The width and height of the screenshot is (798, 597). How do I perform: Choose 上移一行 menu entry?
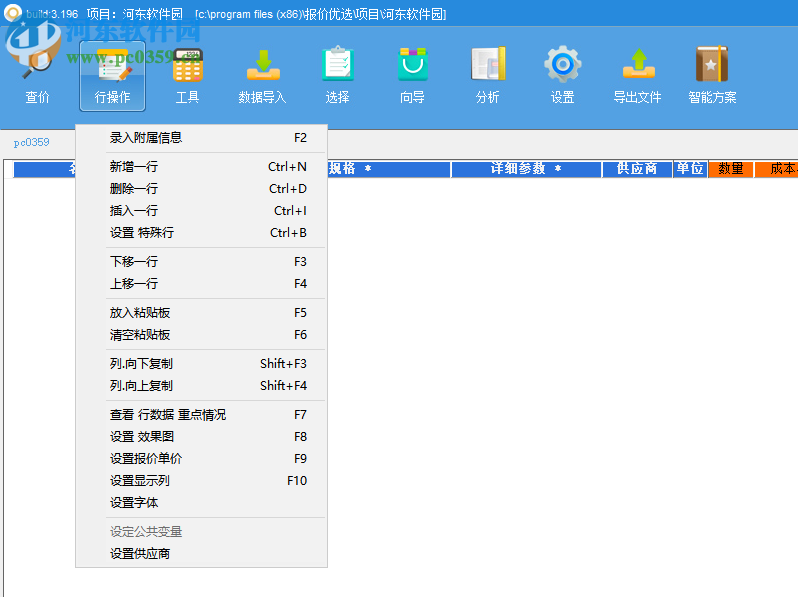click(202, 283)
